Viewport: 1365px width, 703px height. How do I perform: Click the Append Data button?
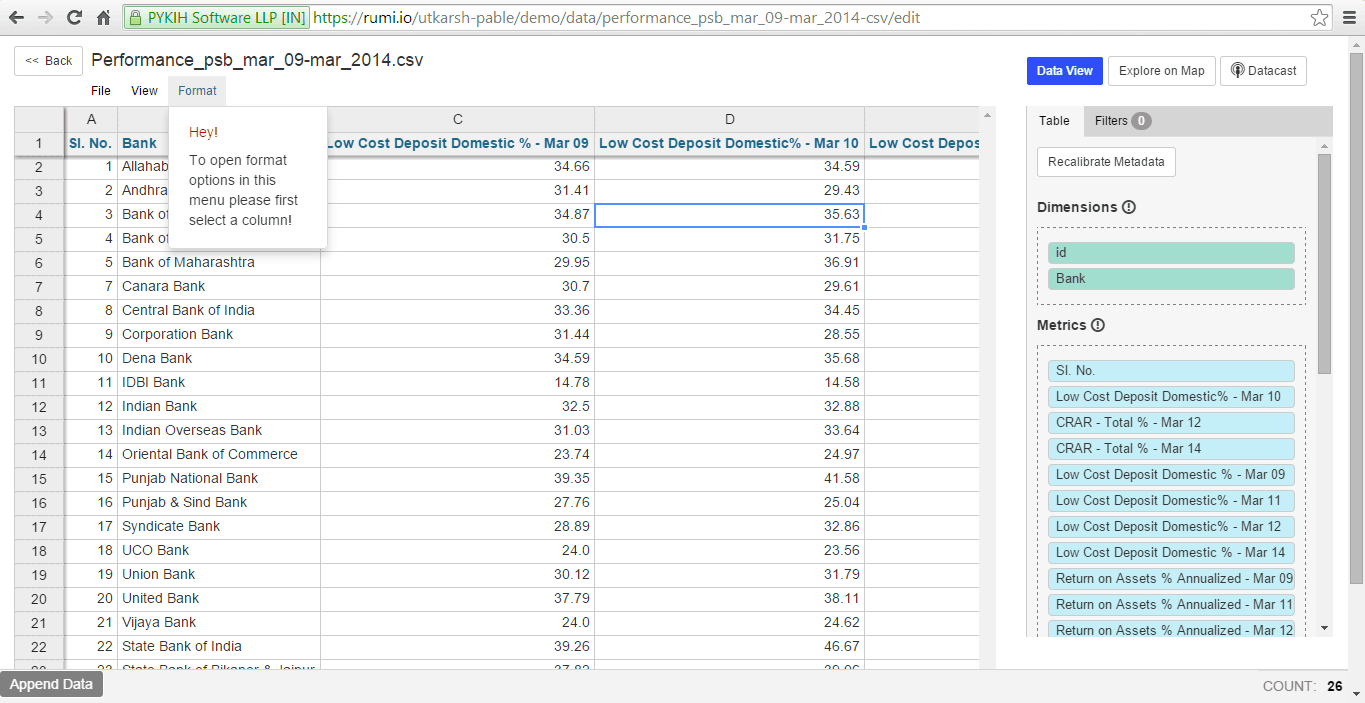[51, 685]
